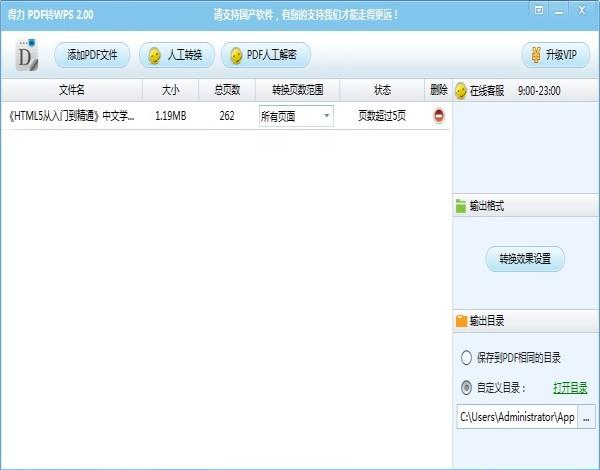Delete the file with red remove icon
The height and width of the screenshot is (470, 600).
(x=439, y=116)
